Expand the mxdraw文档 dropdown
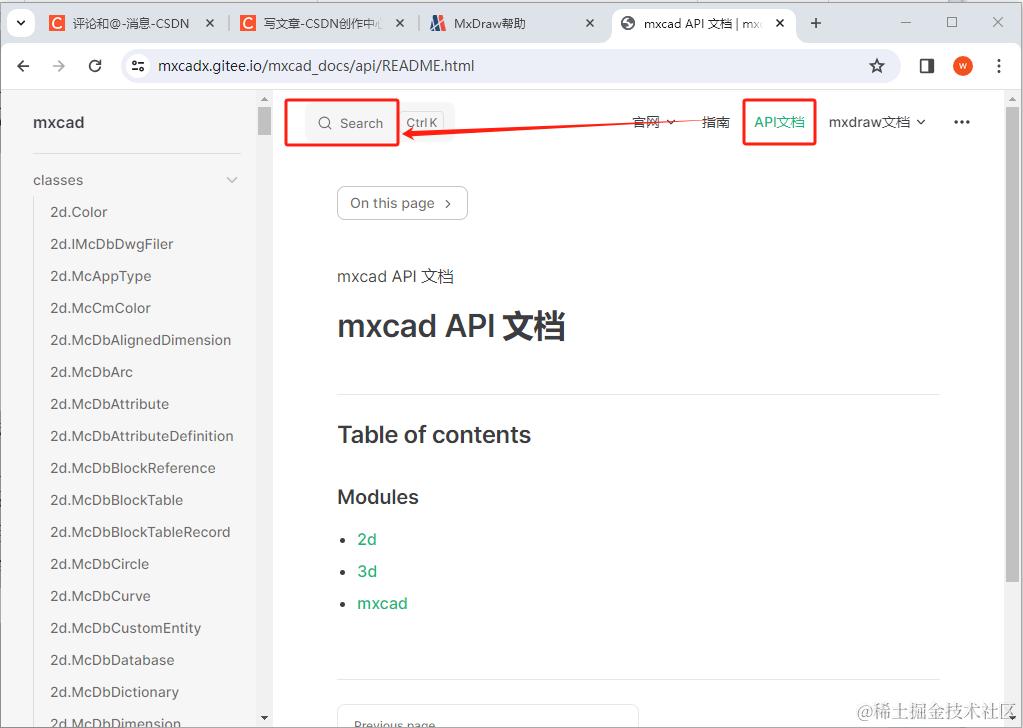1023x728 pixels. 877,122
